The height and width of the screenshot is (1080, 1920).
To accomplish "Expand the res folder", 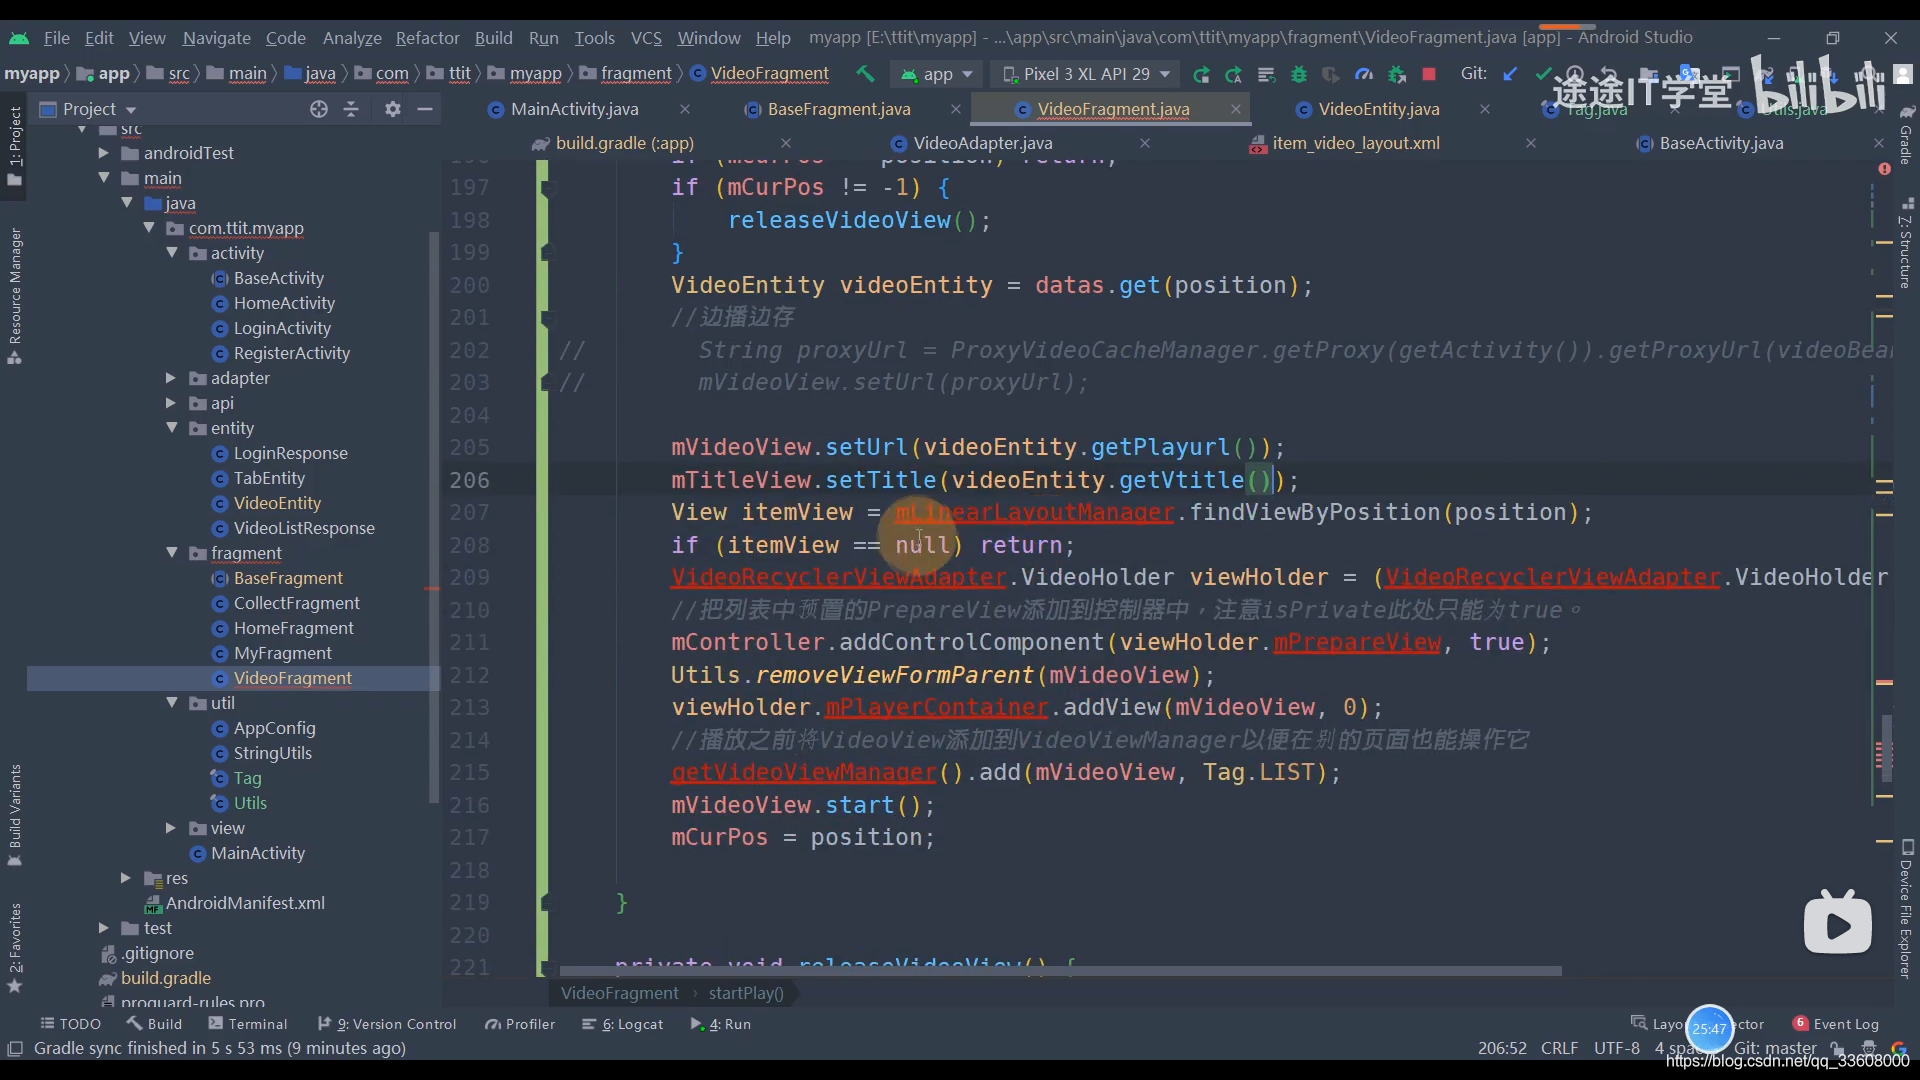I will 125,878.
